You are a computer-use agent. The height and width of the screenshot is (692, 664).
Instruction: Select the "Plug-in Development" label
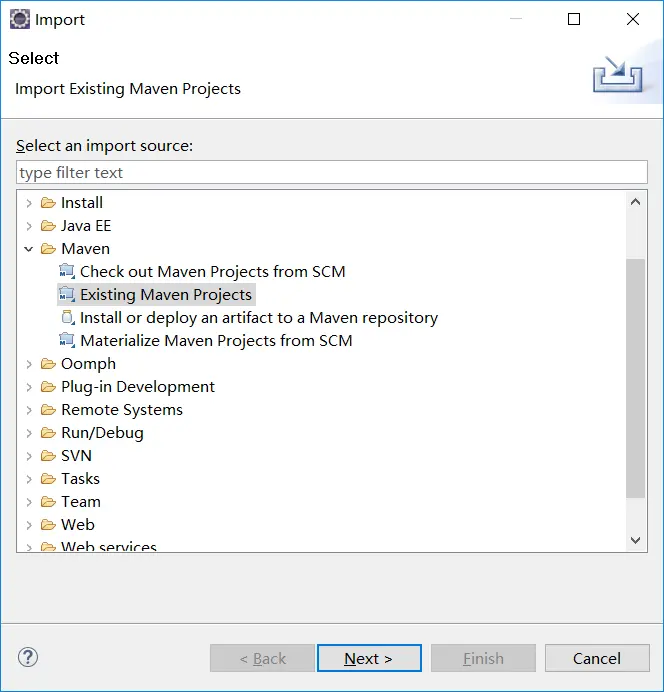(138, 387)
